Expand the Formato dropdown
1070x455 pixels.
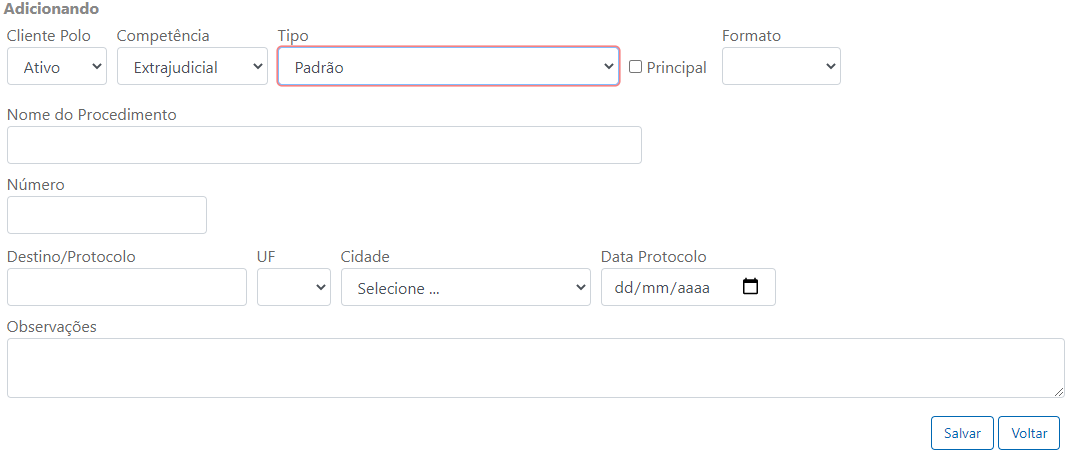(781, 66)
